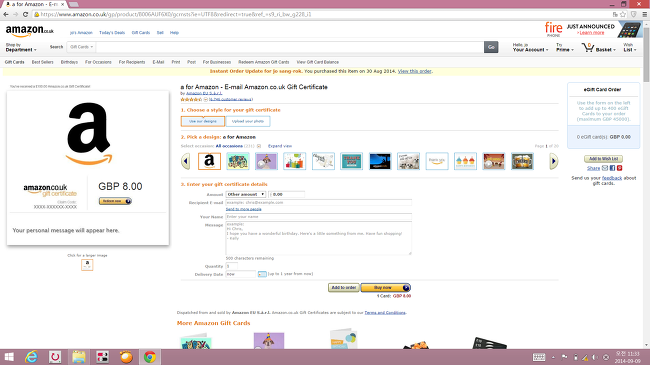Click the Quantity field
This screenshot has height=365, width=650.
231,266
